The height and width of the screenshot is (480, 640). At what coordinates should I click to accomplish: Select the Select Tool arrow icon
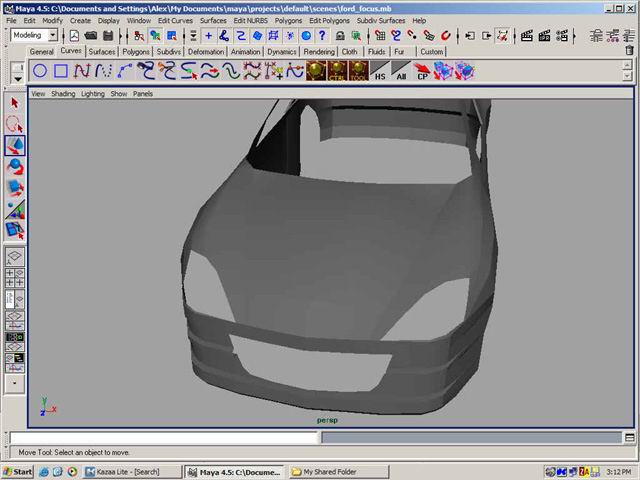pyautogui.click(x=15, y=103)
